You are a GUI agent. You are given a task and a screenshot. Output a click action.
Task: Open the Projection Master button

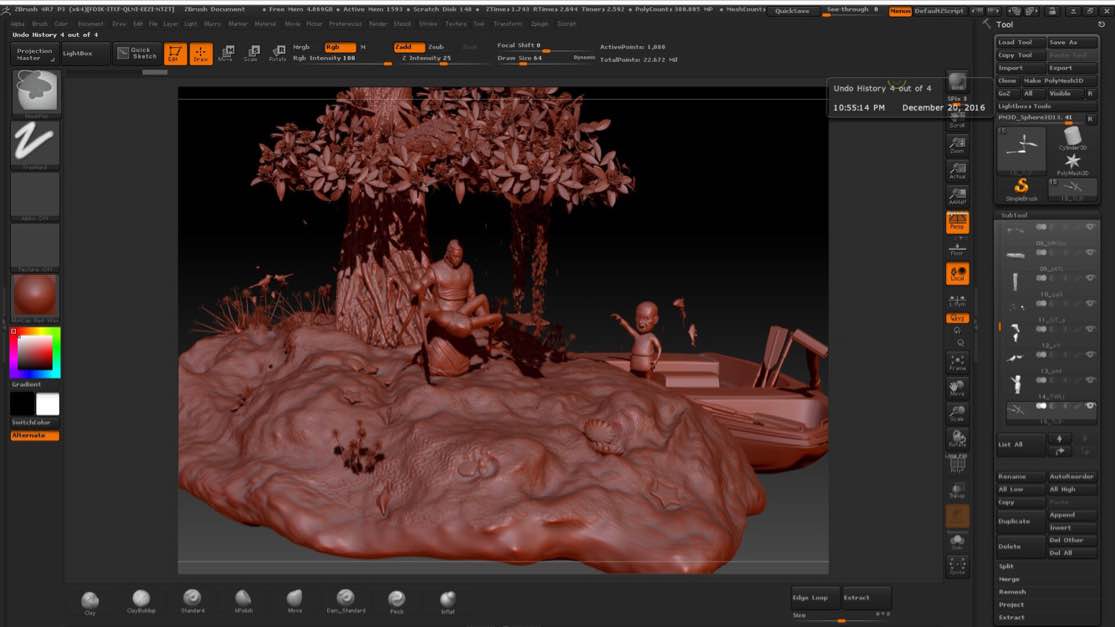click(x=34, y=54)
